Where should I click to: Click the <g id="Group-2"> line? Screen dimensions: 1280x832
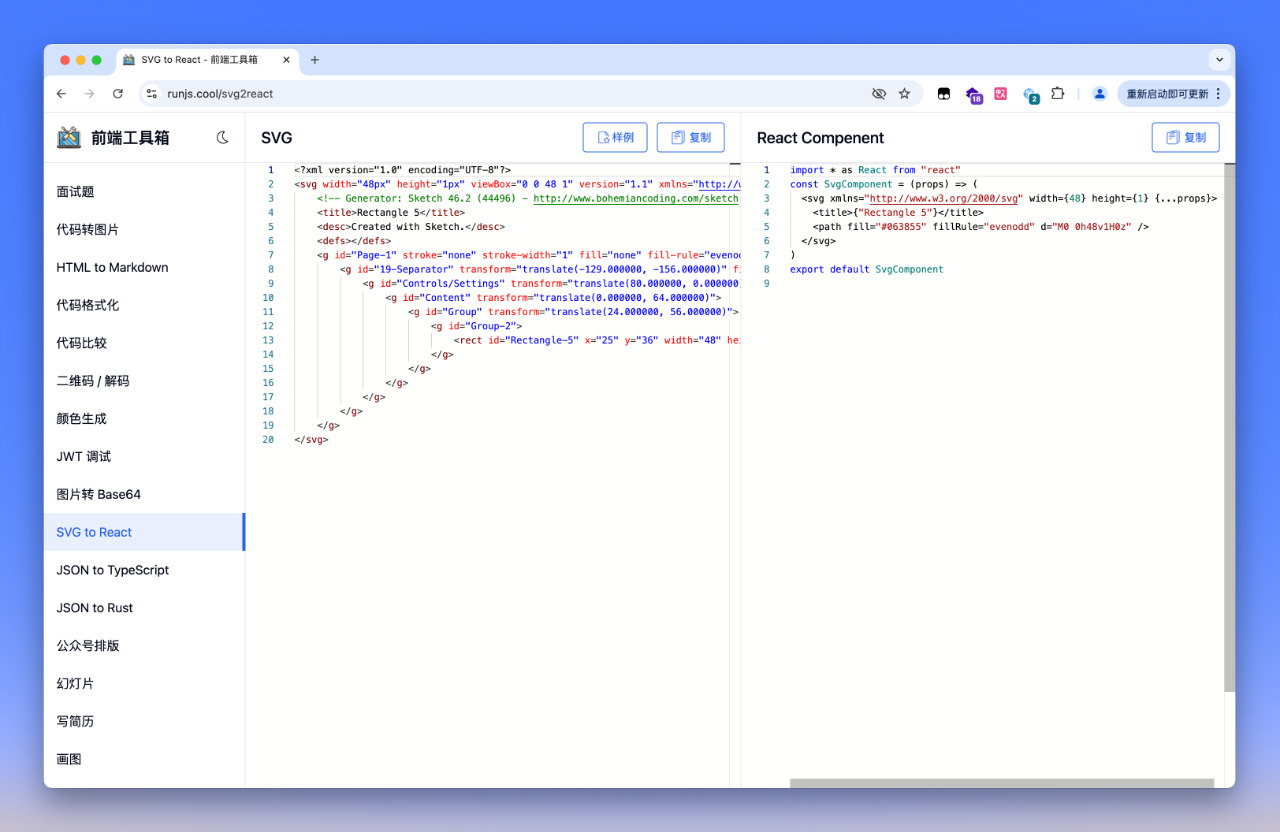pos(476,326)
